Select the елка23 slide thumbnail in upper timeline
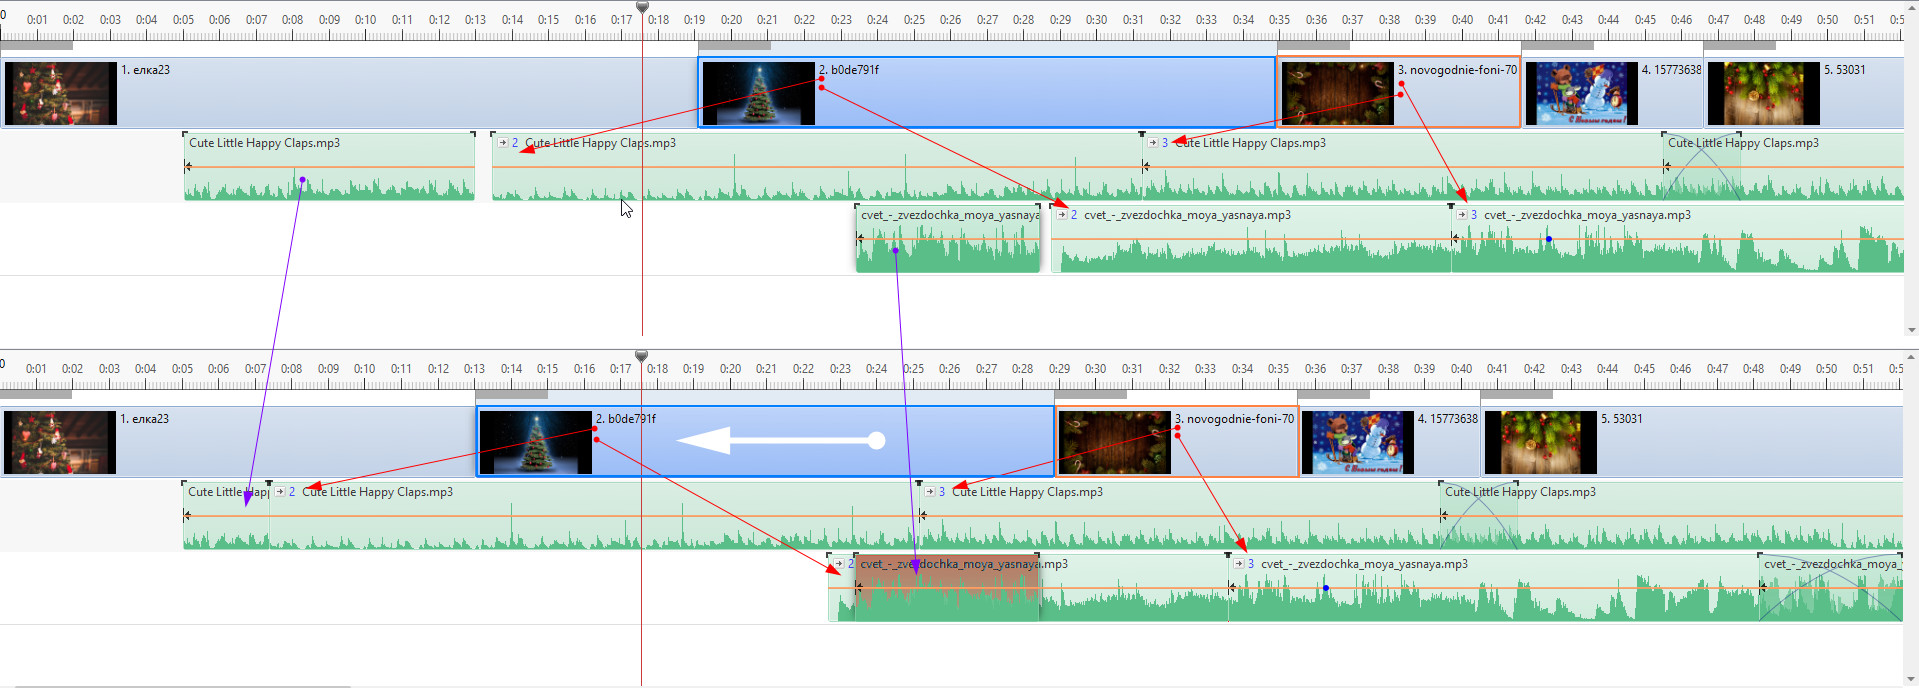 (x=61, y=93)
